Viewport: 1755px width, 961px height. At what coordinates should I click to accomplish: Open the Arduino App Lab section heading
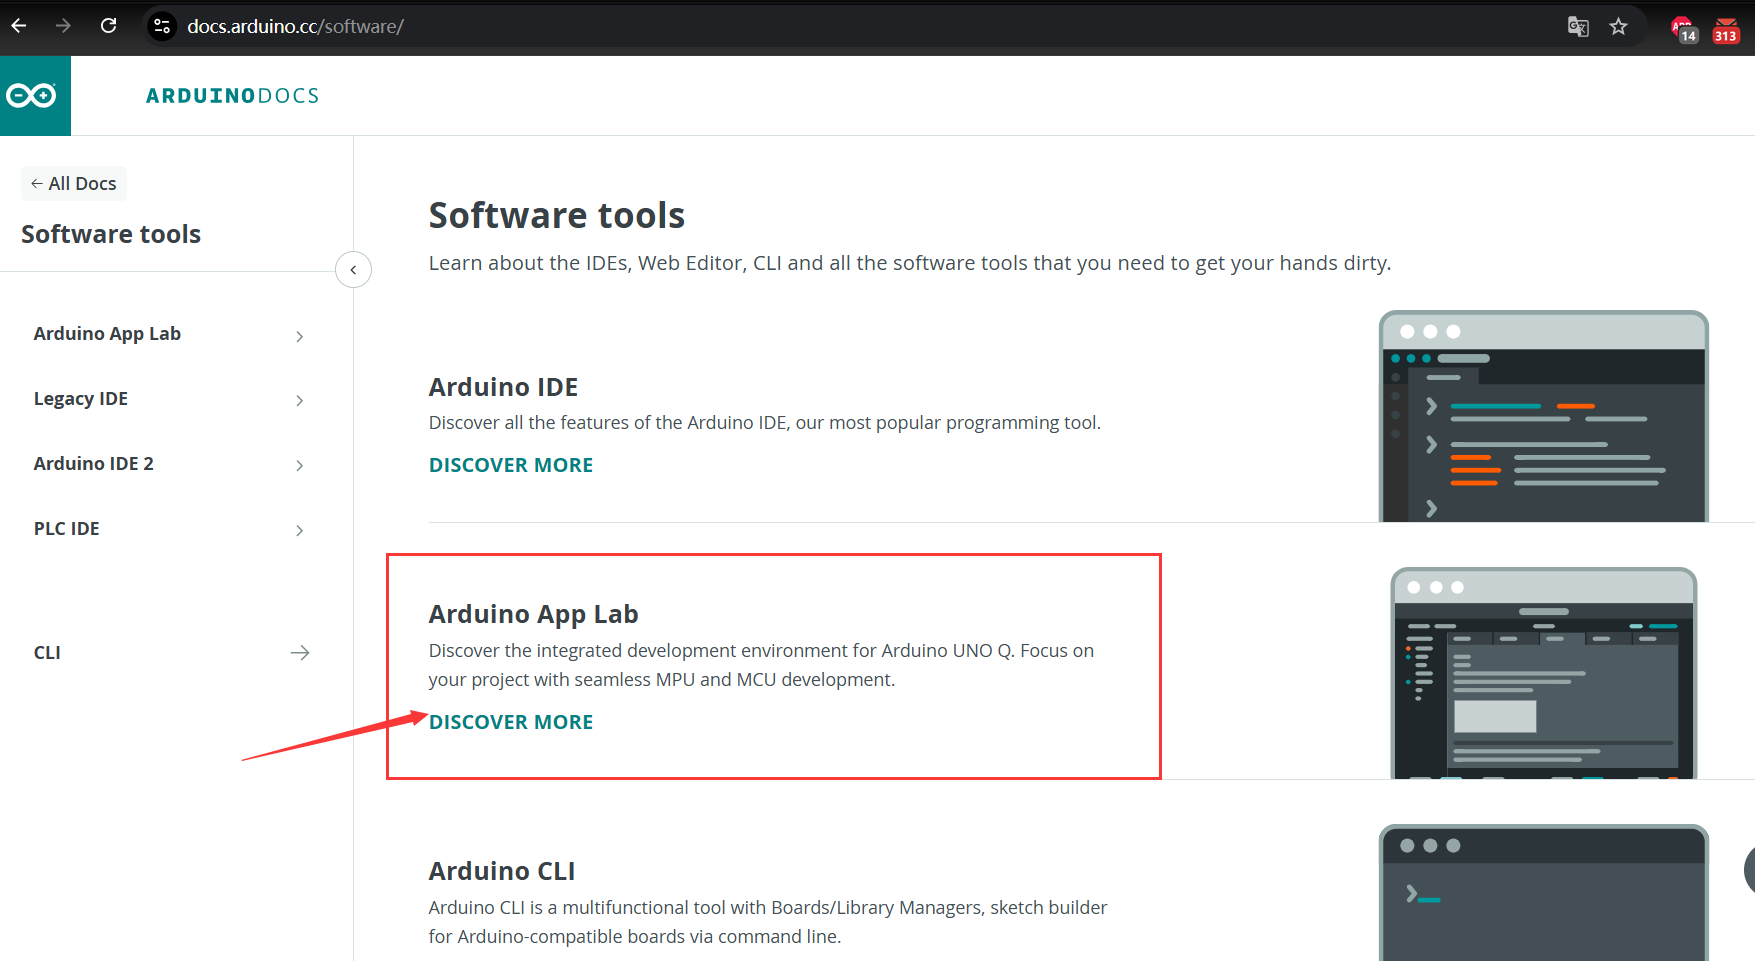click(534, 614)
